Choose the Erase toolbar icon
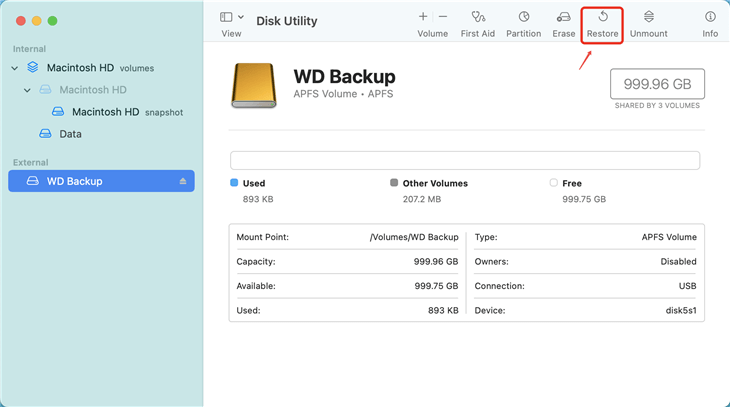The height and width of the screenshot is (407, 730). pyautogui.click(x=563, y=17)
